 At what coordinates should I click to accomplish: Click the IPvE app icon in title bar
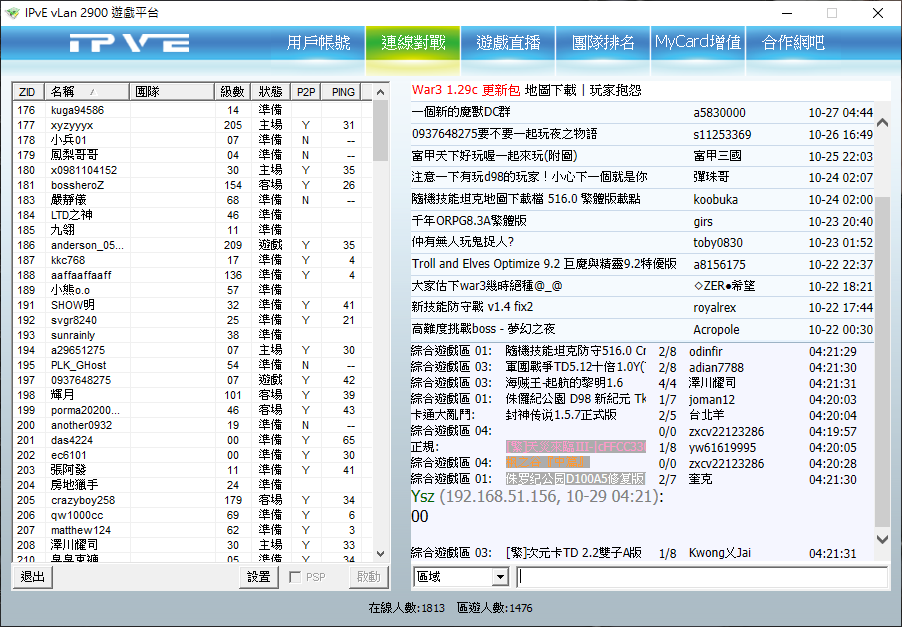pyautogui.click(x=13, y=13)
